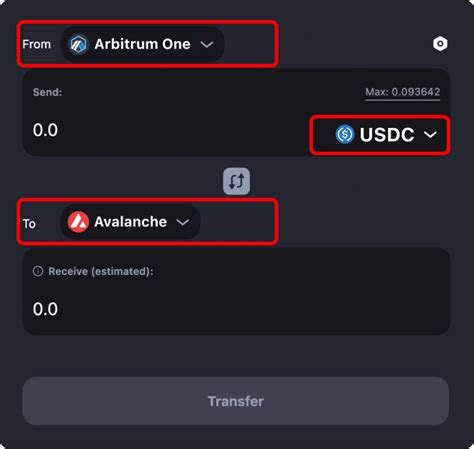Open the settings hexagon icon
474x449 pixels.
(x=440, y=44)
